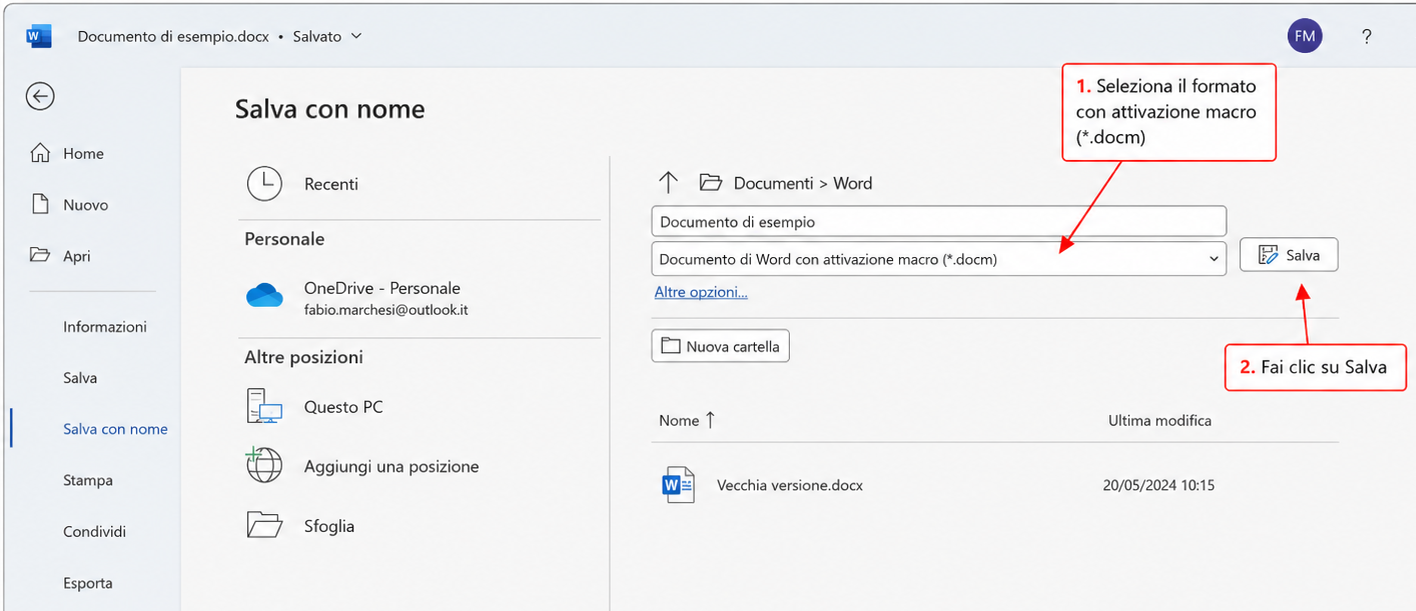The image size is (1416, 611).
Task: Select Salva con nome in sidebar
Action: pos(115,428)
